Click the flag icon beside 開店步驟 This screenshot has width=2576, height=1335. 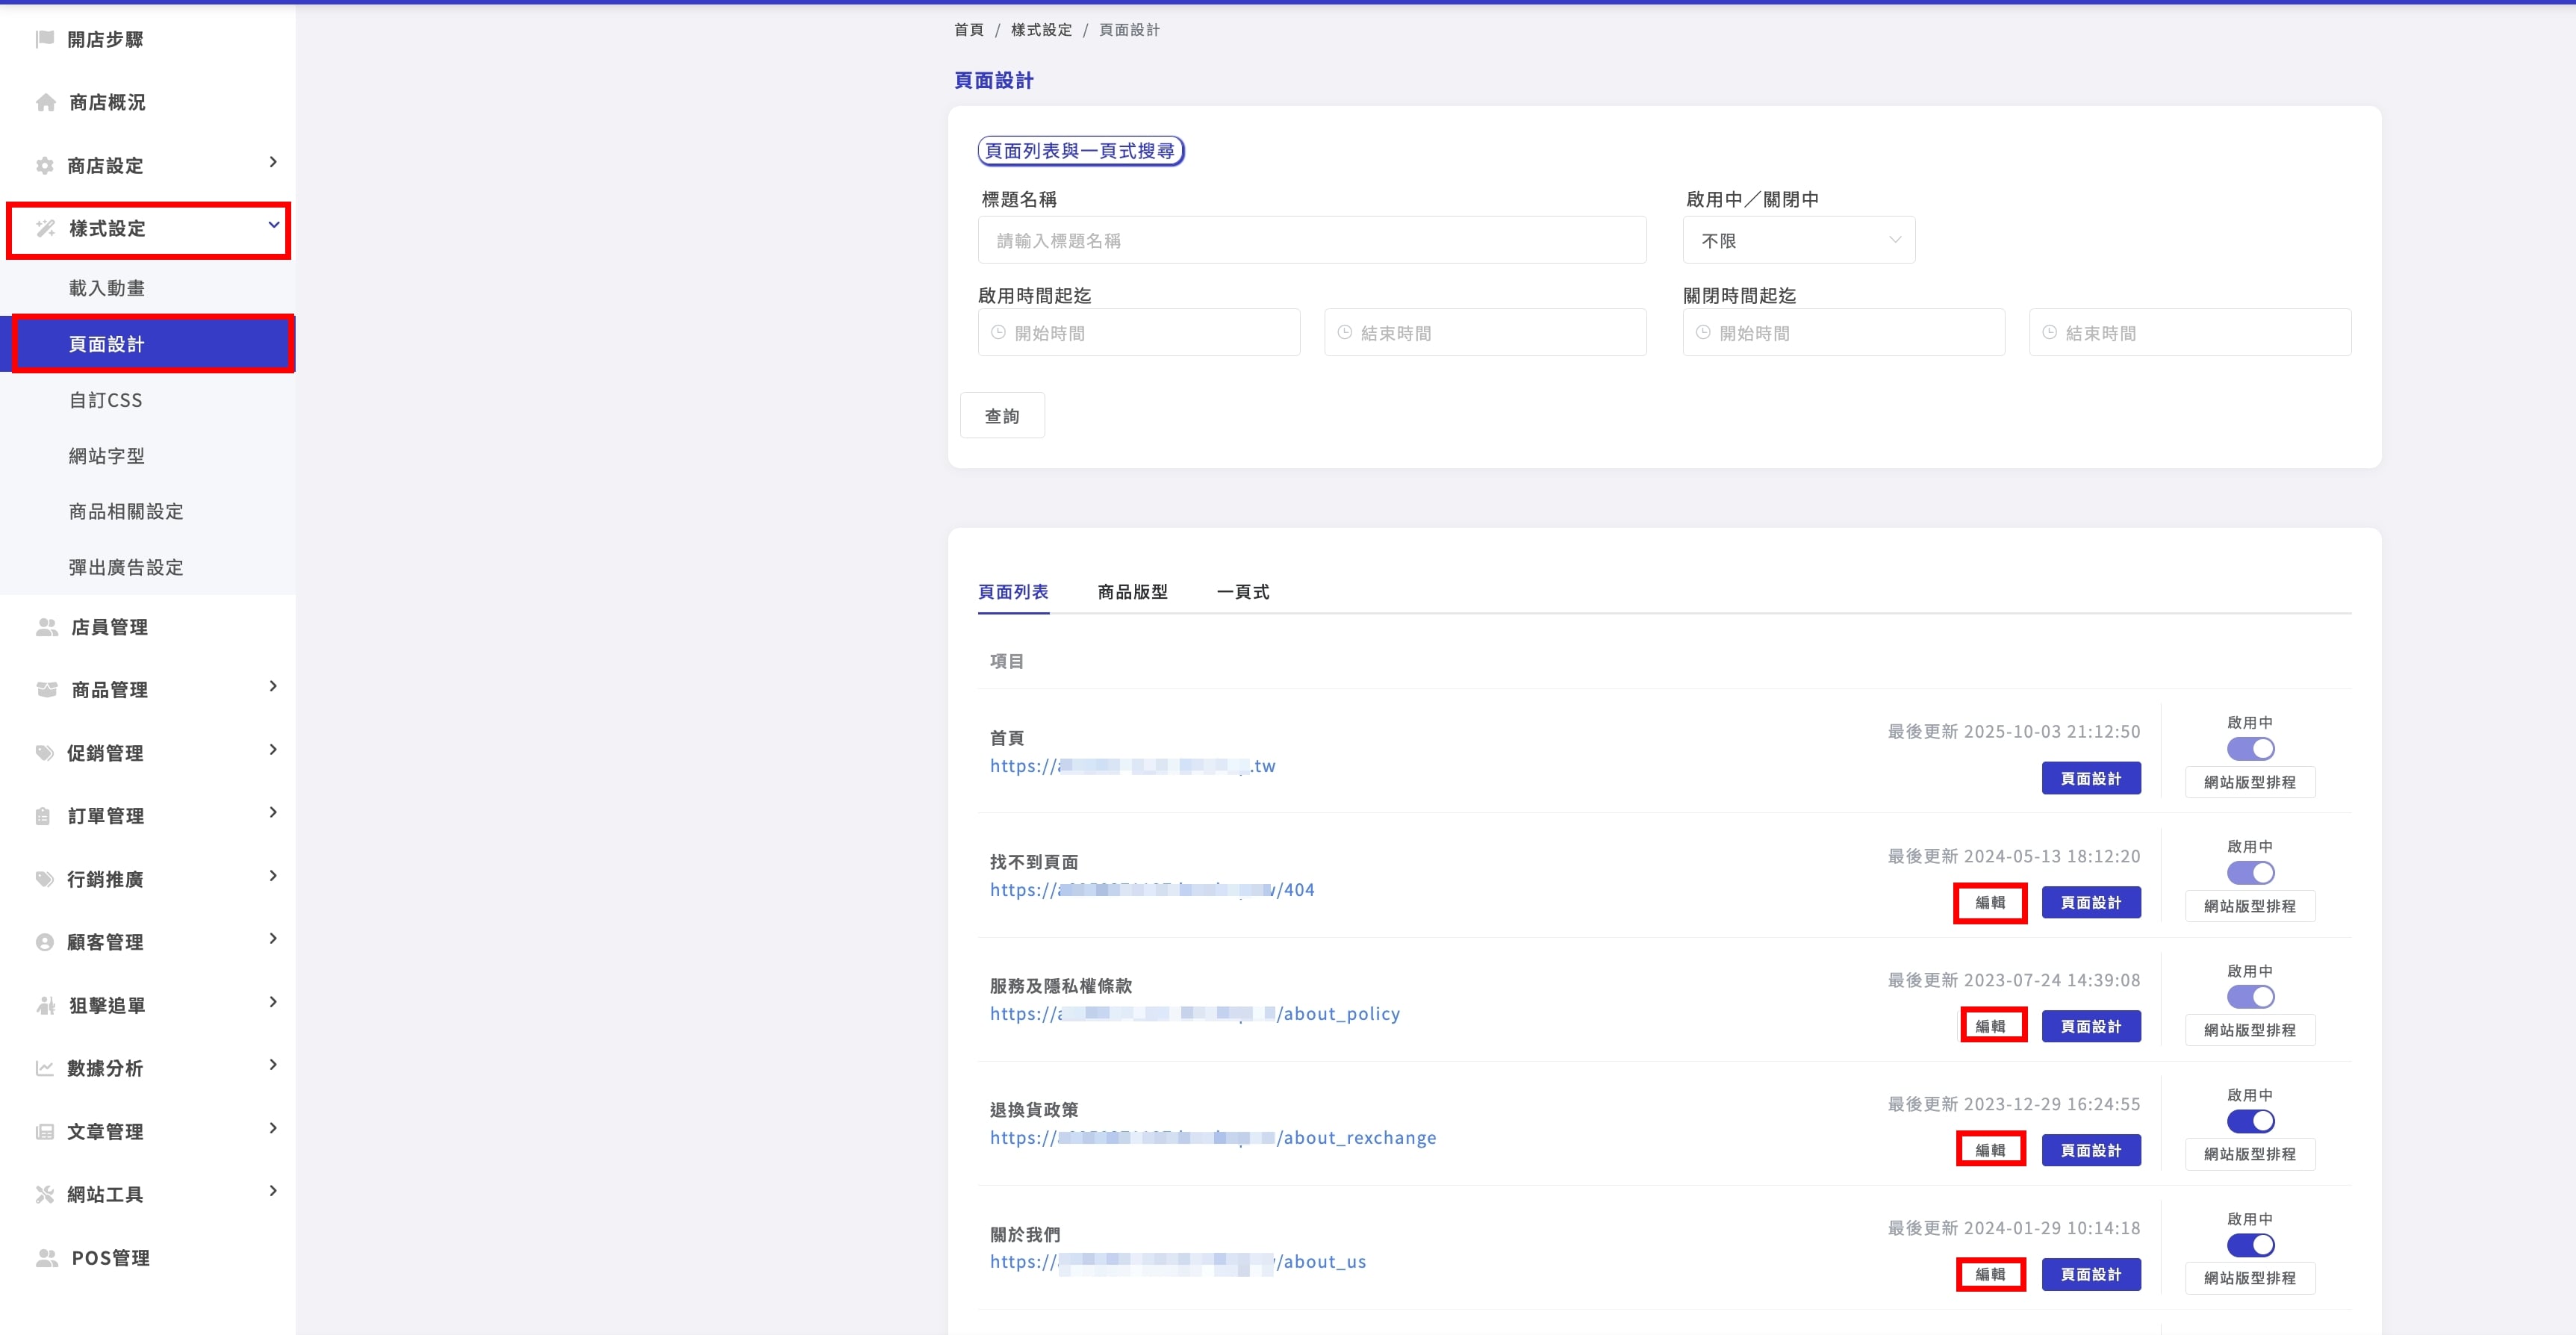pos(44,39)
